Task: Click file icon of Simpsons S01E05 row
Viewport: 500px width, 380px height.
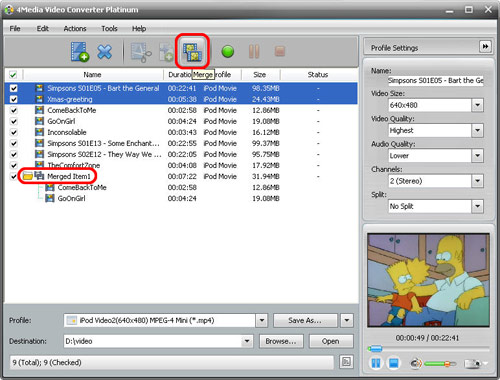Action: click(x=40, y=88)
